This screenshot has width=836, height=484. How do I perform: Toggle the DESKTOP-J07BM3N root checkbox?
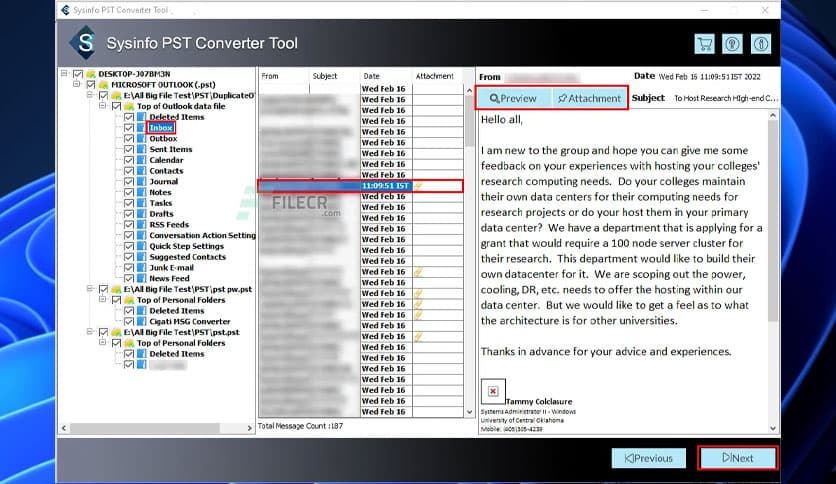[78, 74]
